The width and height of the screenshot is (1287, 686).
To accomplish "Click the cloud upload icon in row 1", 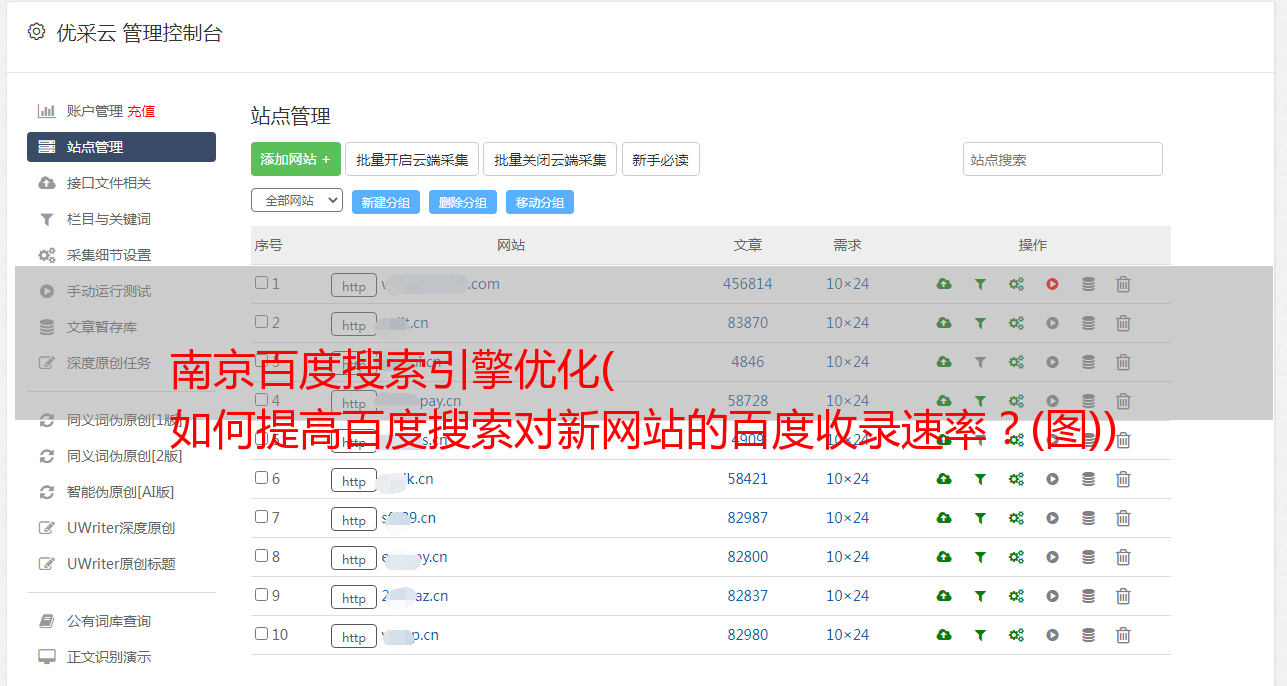I will (x=944, y=284).
